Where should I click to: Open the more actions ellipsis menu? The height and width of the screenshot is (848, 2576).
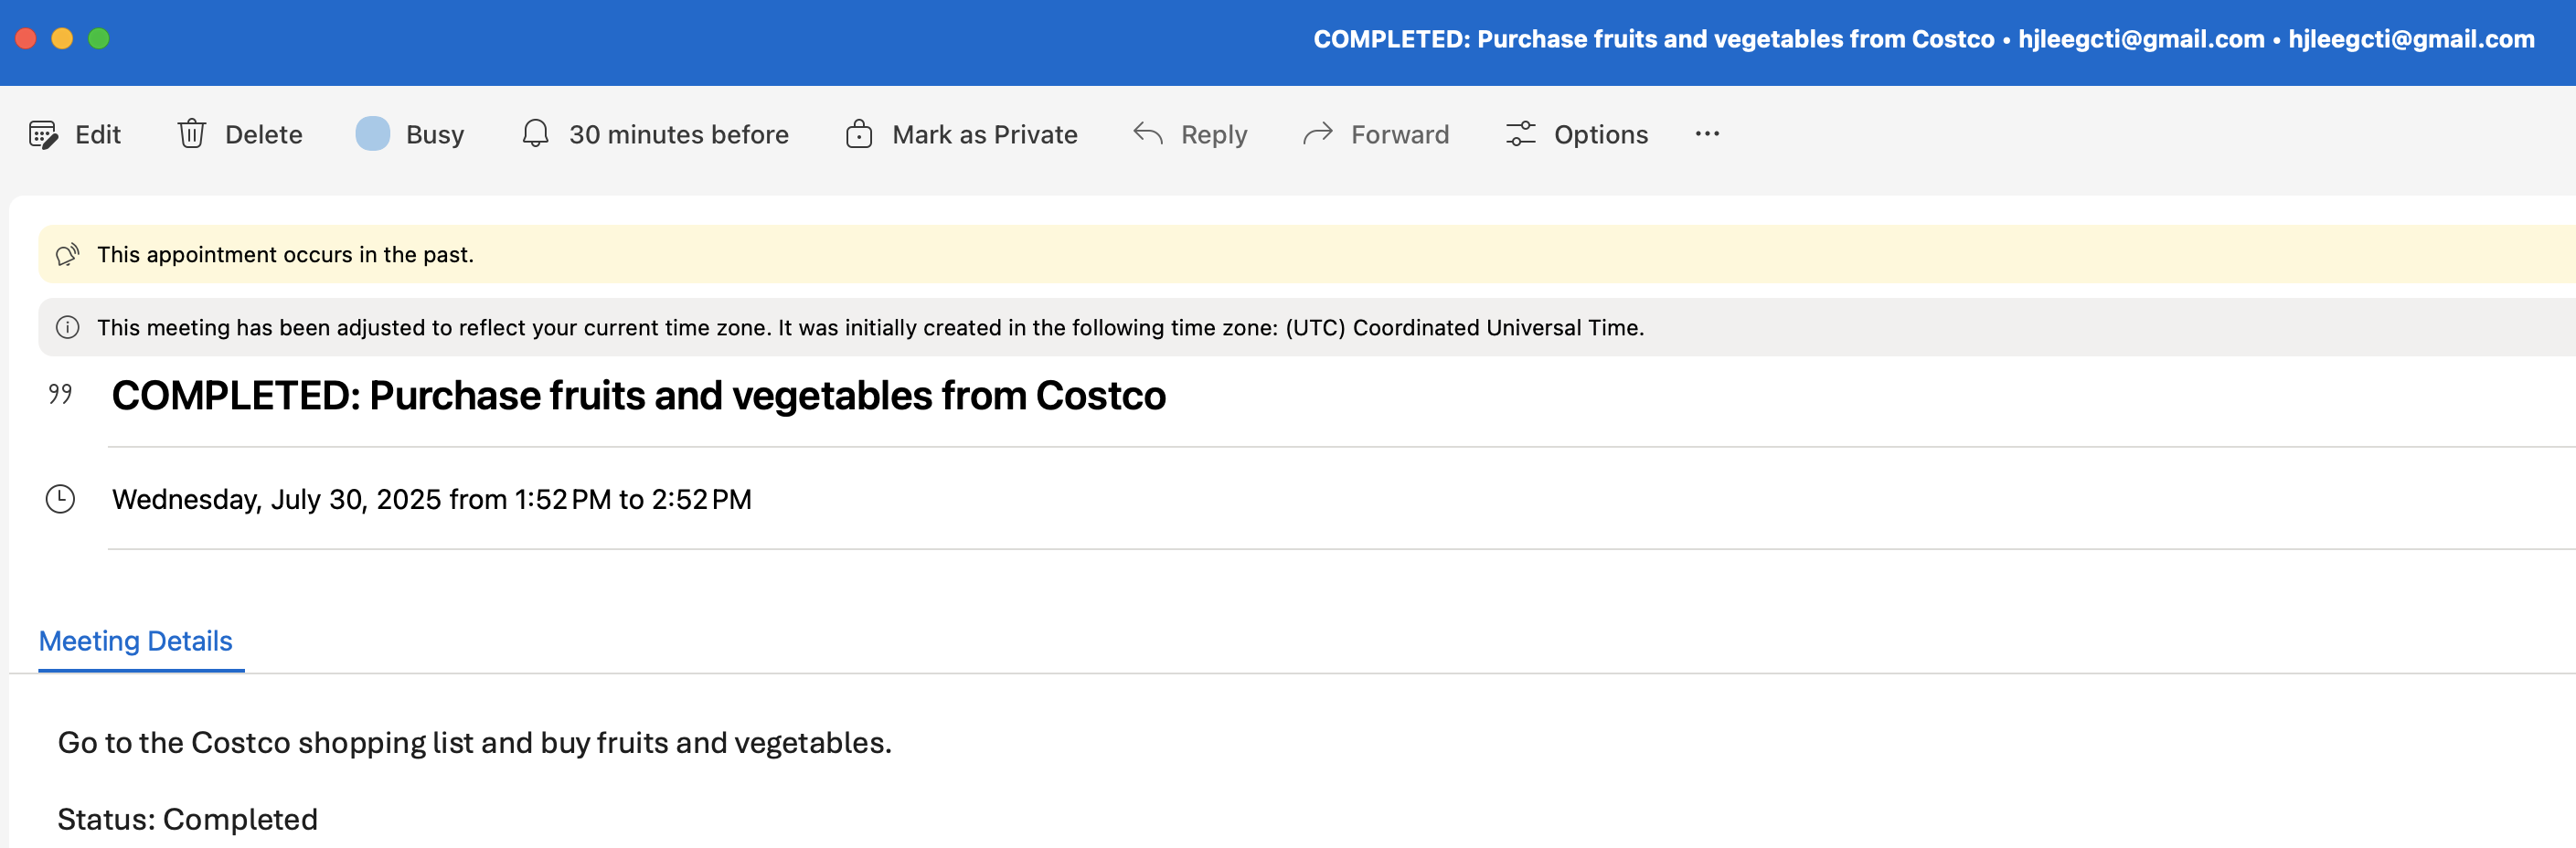1707,134
